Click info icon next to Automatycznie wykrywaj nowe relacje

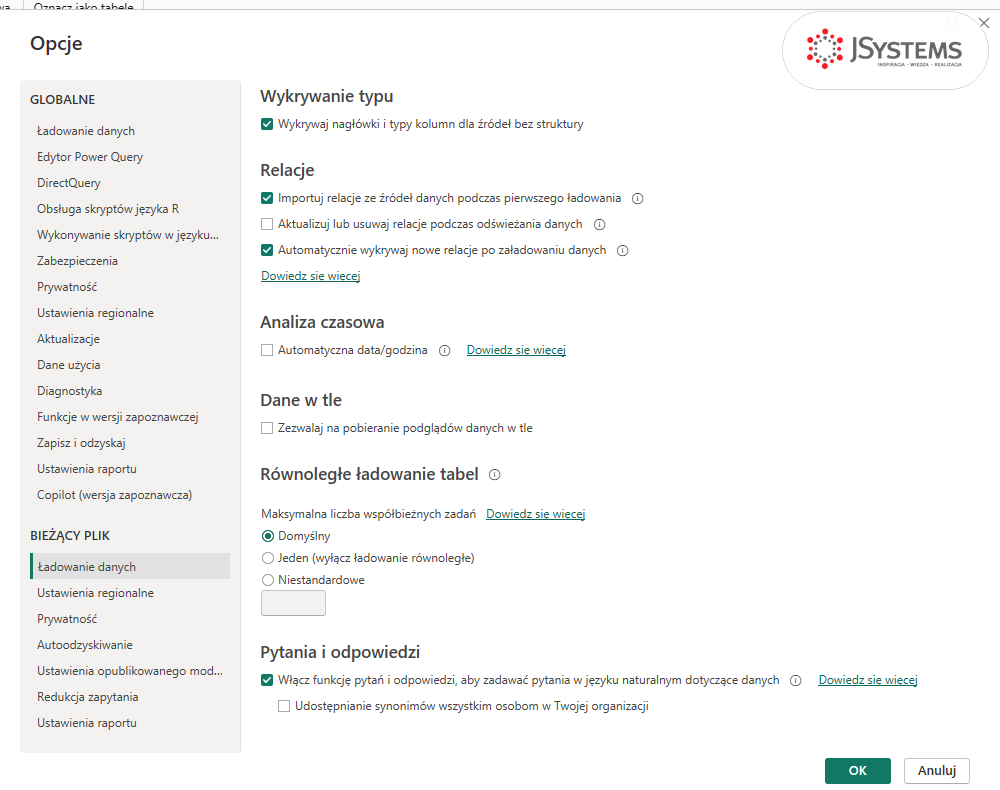pyautogui.click(x=622, y=251)
